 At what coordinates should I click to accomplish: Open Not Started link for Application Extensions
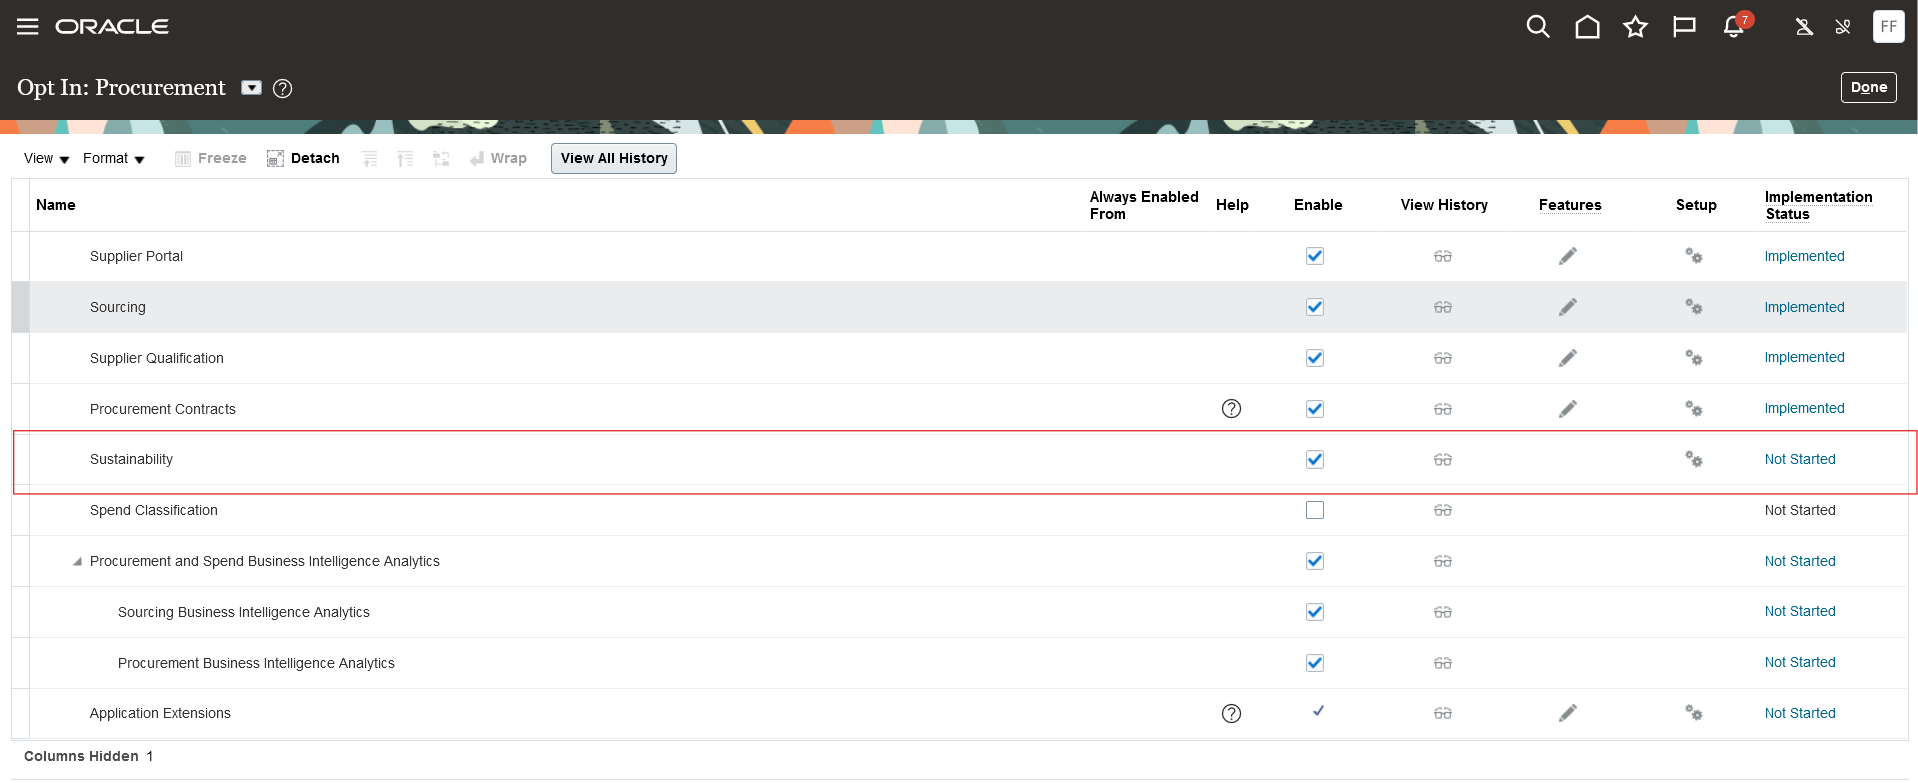pos(1800,713)
